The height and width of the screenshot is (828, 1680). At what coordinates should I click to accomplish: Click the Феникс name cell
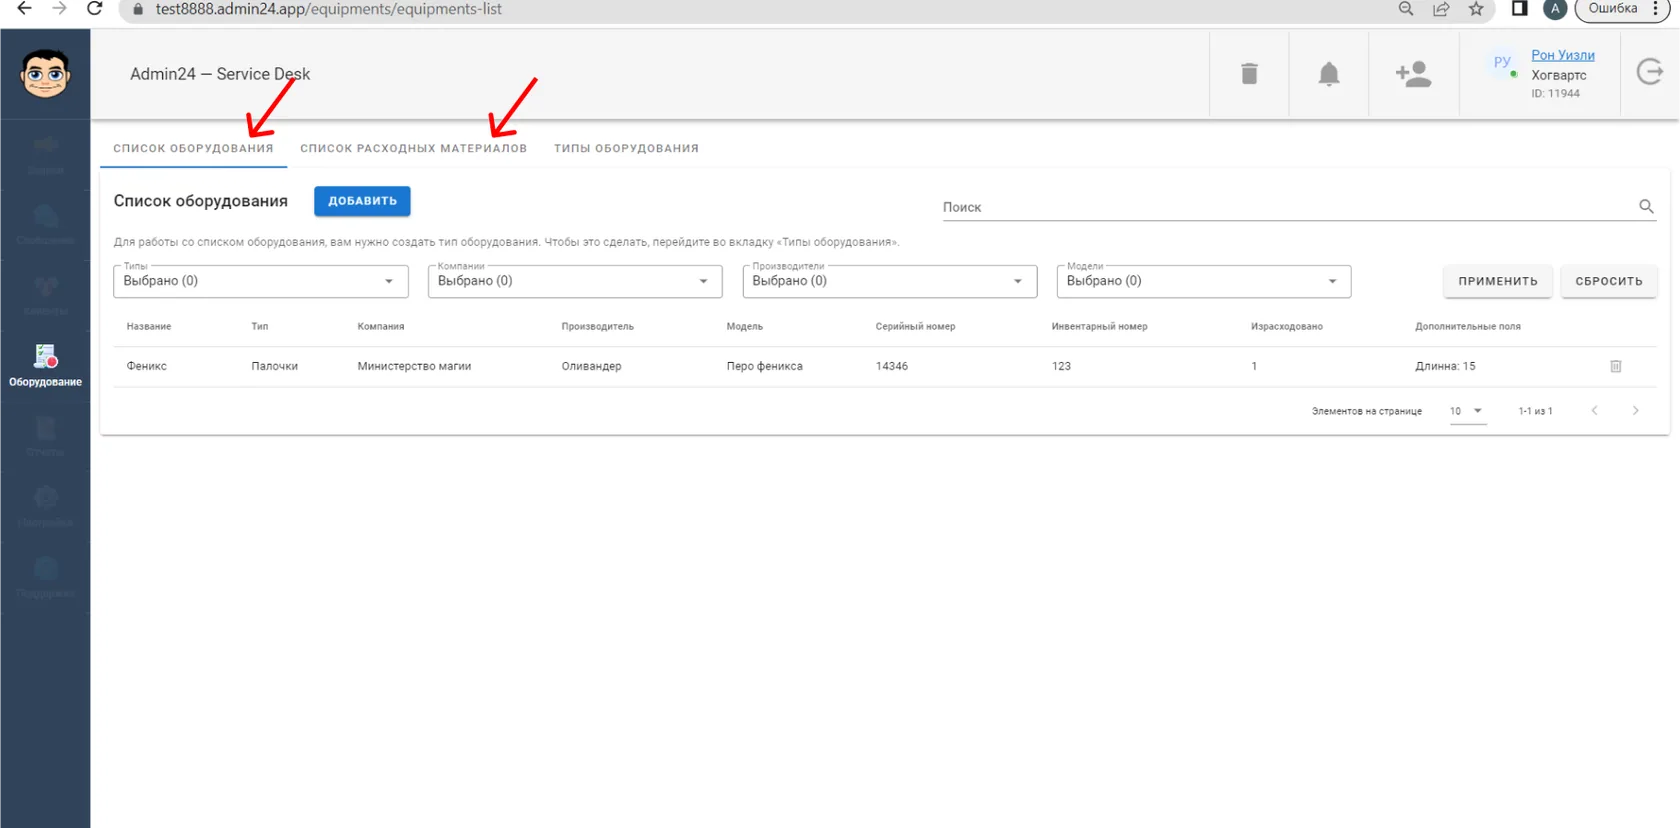click(x=147, y=366)
